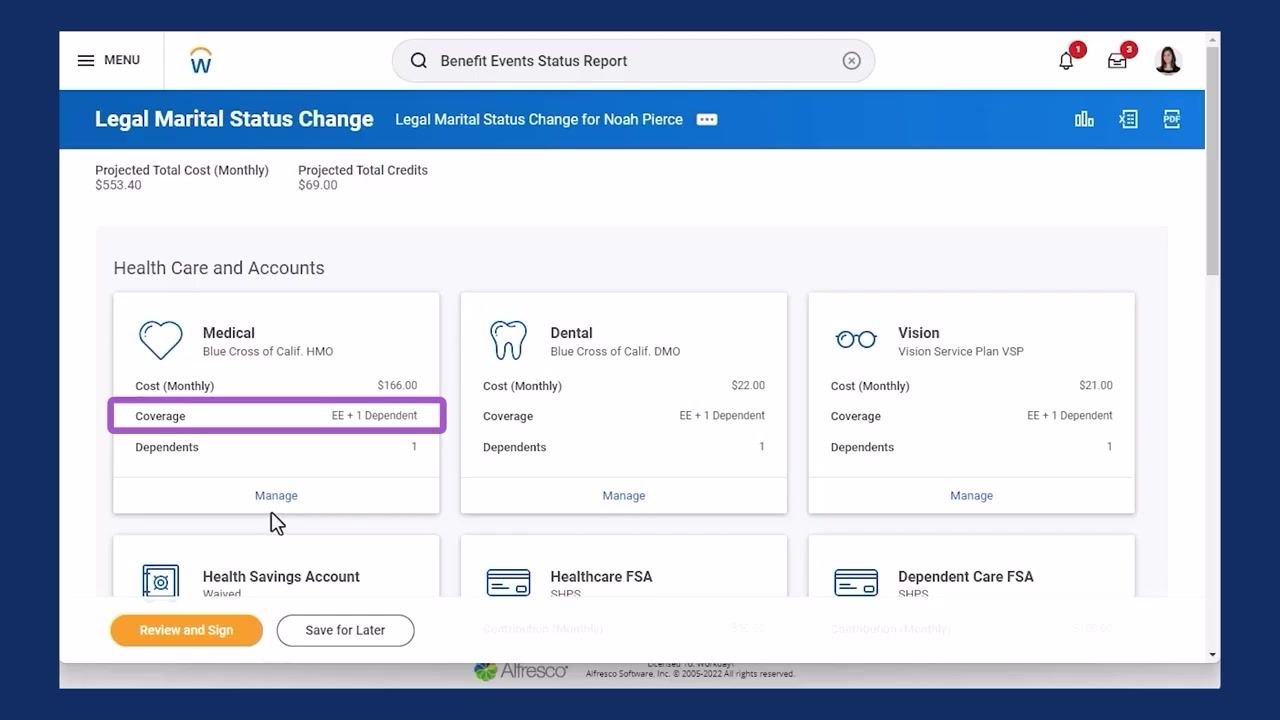Click Medical monthly cost $166.00
This screenshot has width=1280, height=720.
coord(397,385)
